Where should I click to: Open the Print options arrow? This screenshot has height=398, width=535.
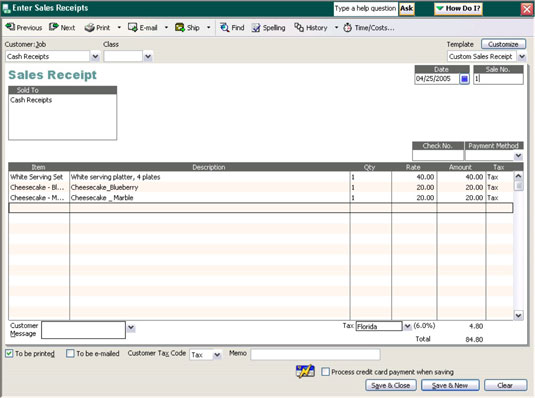119,28
